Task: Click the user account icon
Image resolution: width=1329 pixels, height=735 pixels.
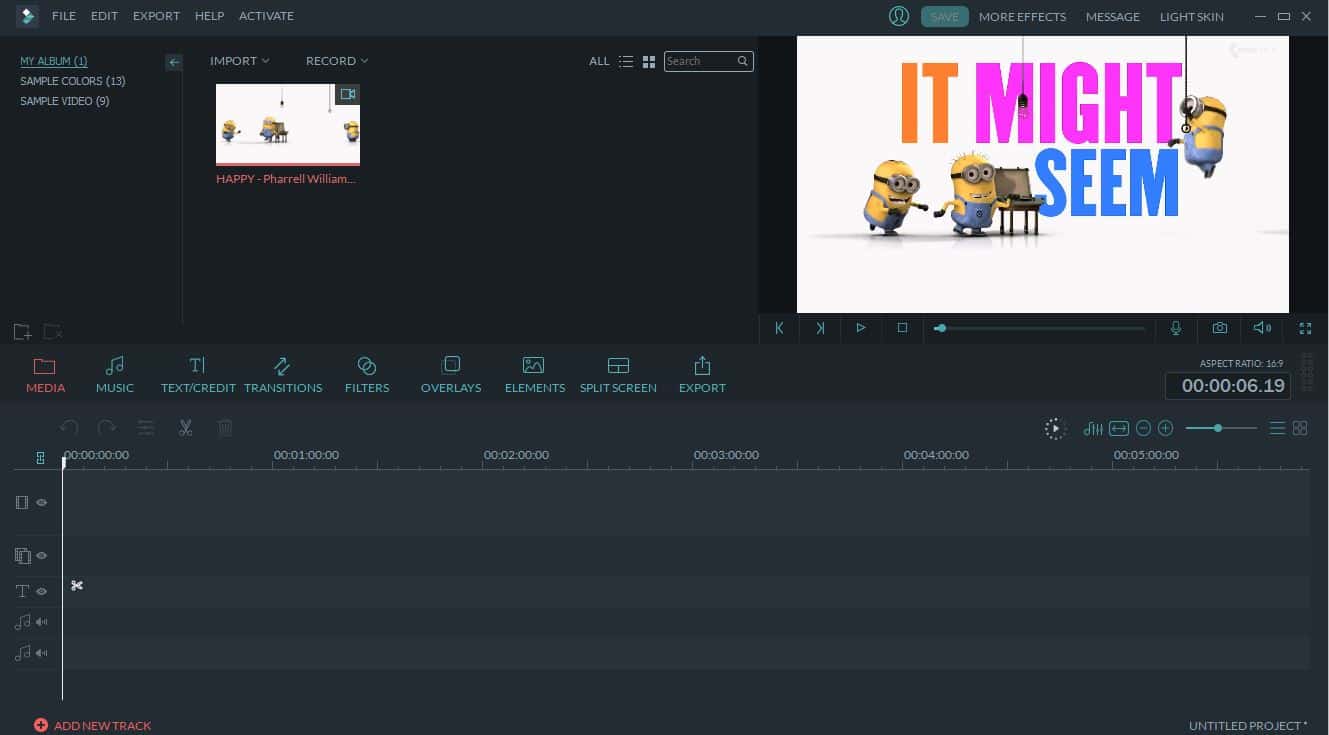Action: [x=899, y=16]
